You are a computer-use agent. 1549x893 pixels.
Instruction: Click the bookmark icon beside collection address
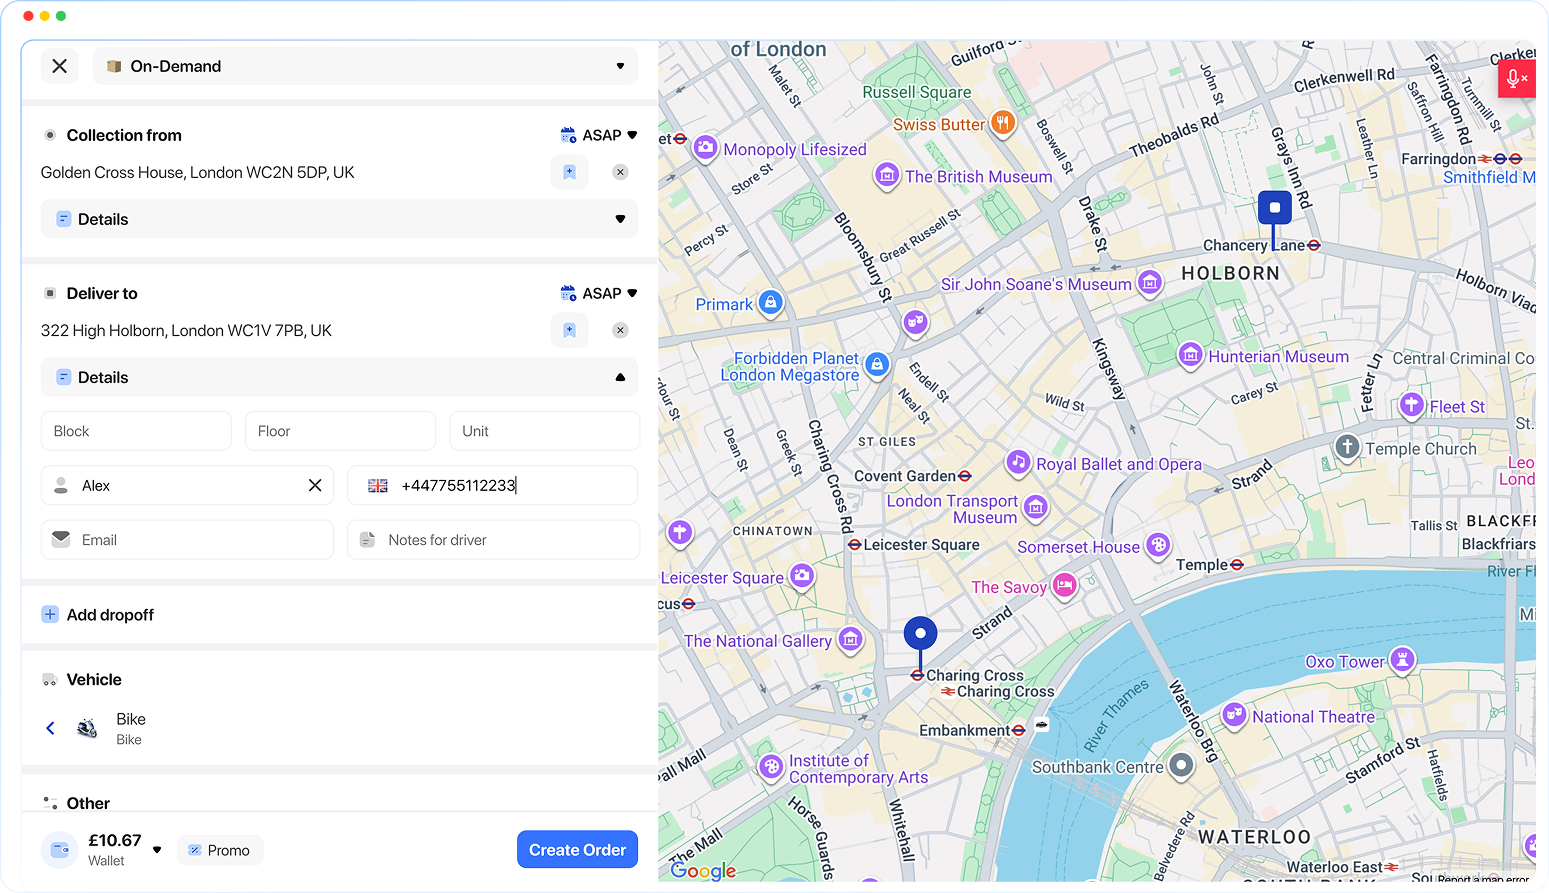tap(569, 172)
